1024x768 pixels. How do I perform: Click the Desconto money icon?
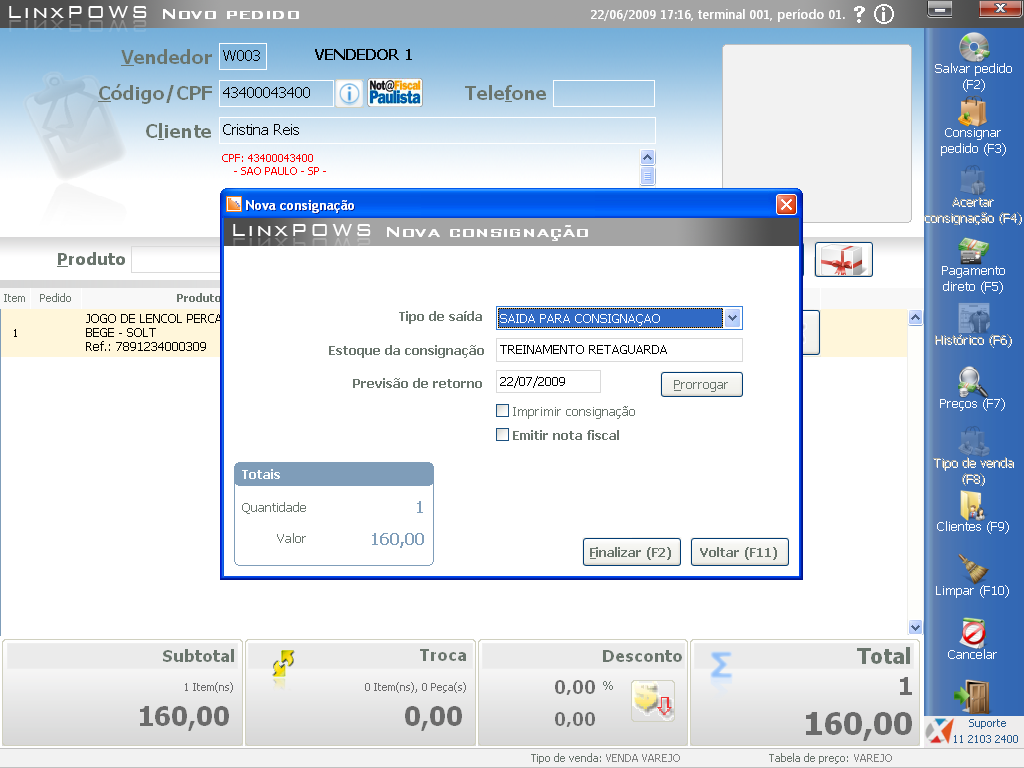click(x=652, y=701)
